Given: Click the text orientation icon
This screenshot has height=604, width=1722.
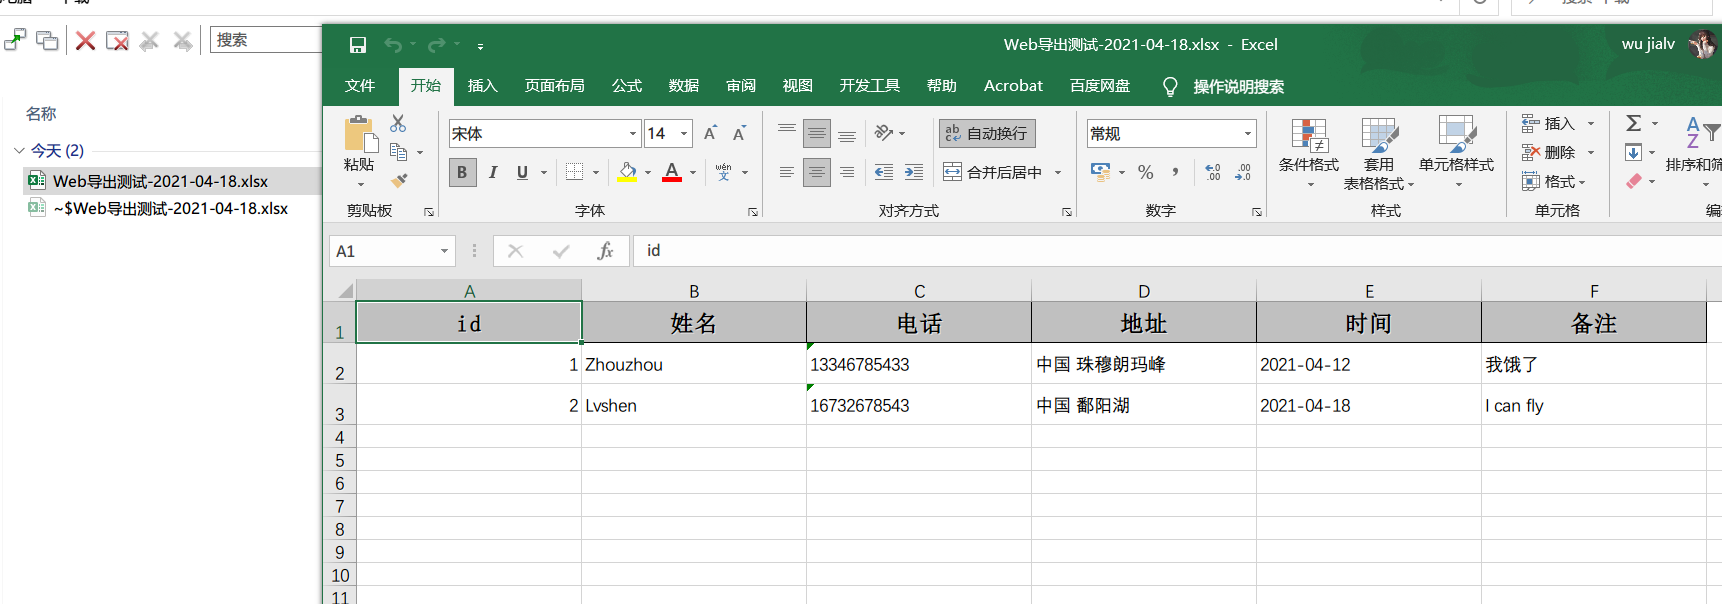Looking at the screenshot, I should pos(884,133).
